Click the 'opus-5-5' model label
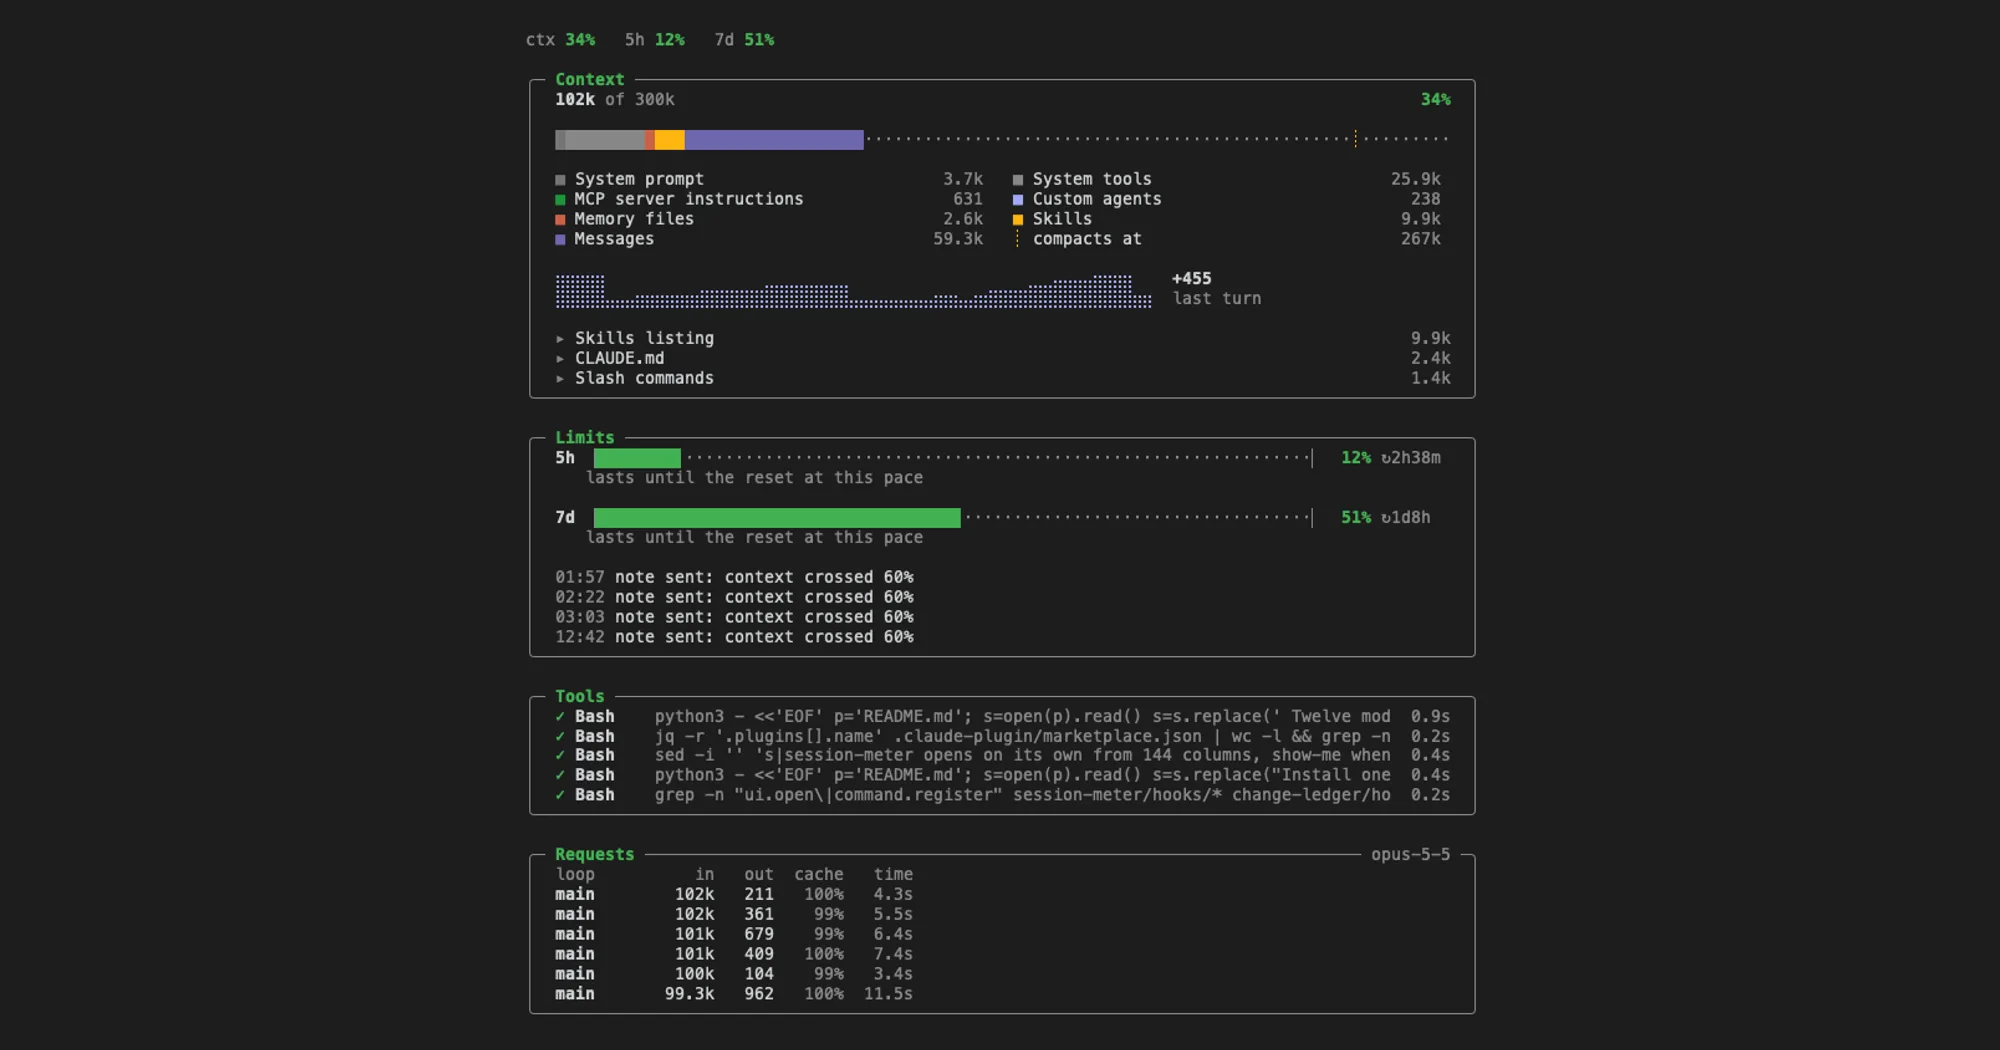 tap(1410, 854)
